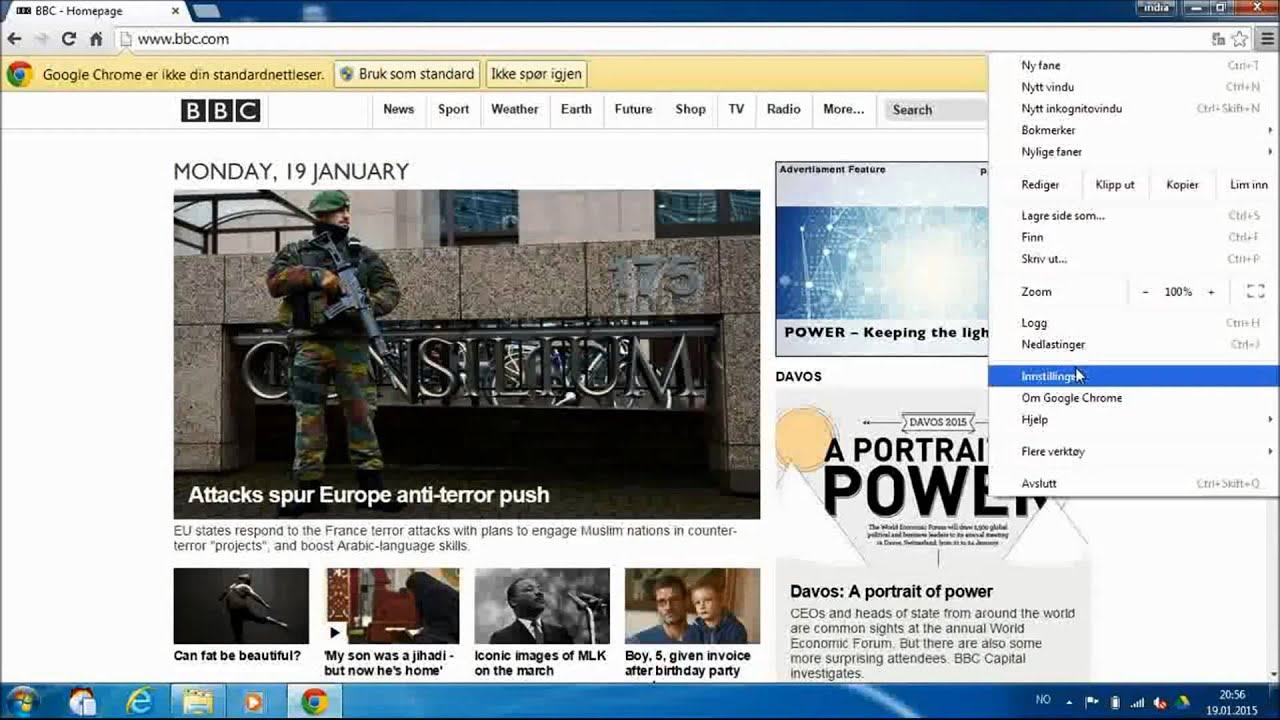Increase zoom with the plus button
Viewport: 1280px width, 720px height.
1211,292
